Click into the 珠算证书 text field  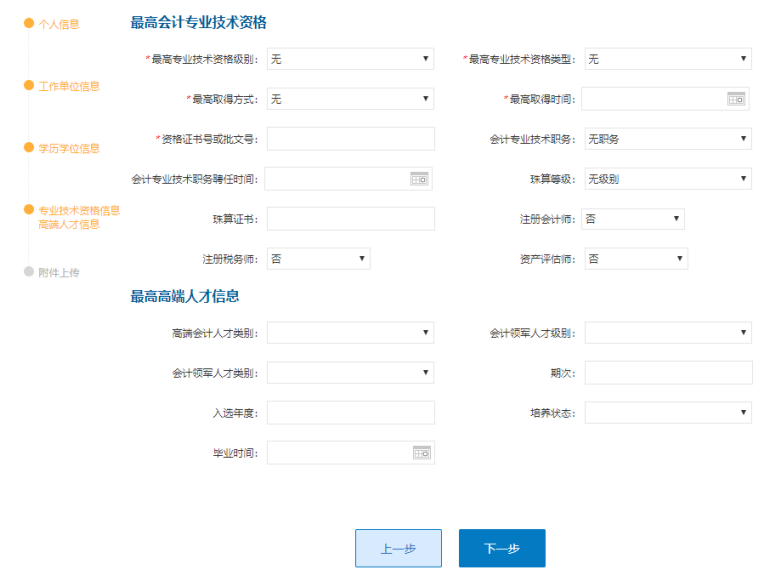[x=350, y=219]
